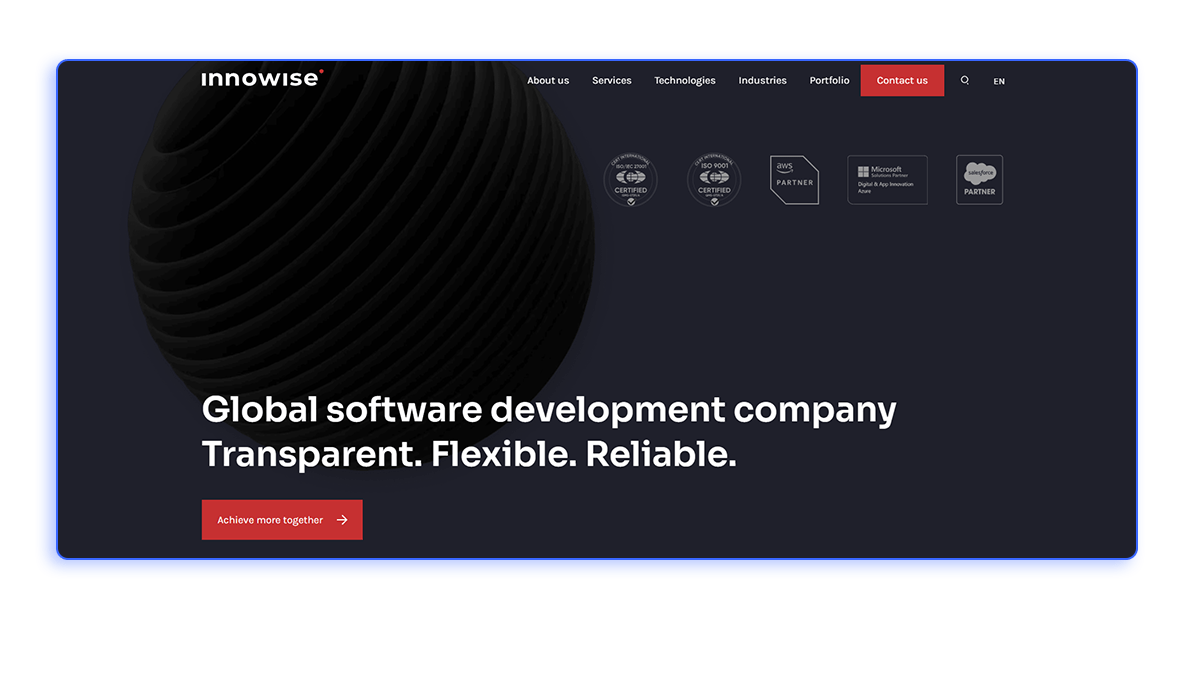The image size is (1200, 675).
Task: Click the ISO/IEC 27001 certified badge
Action: pos(630,180)
